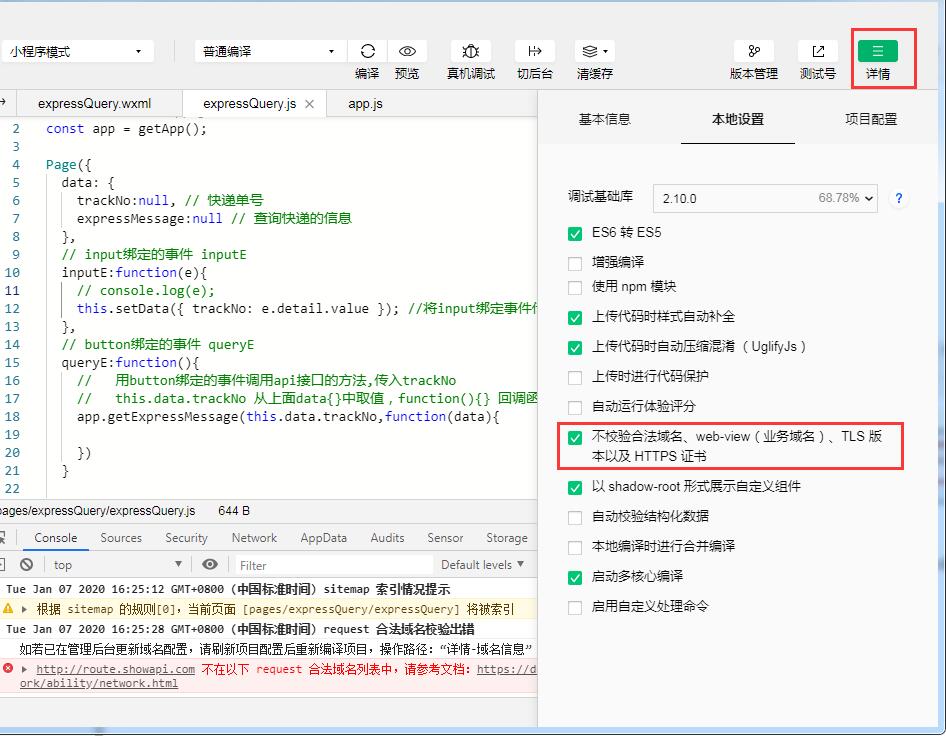Click code line 18 app.getExpressMessage
Image resolution: width=946 pixels, height=736 pixels.
(288, 416)
